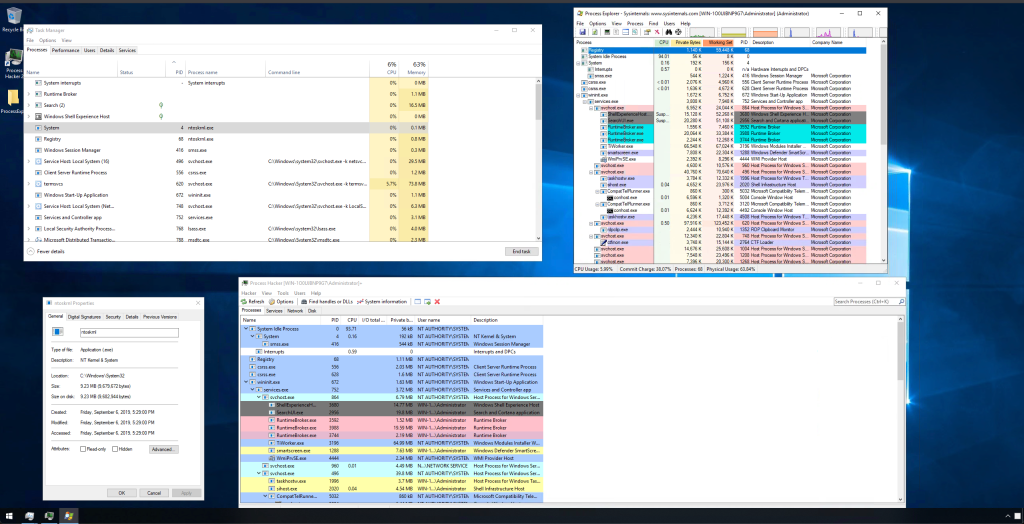The height and width of the screenshot is (524, 1024).
Task: Toggle the Hidden checkbox in ntoskrnl Properties
Action: [x=115, y=449]
